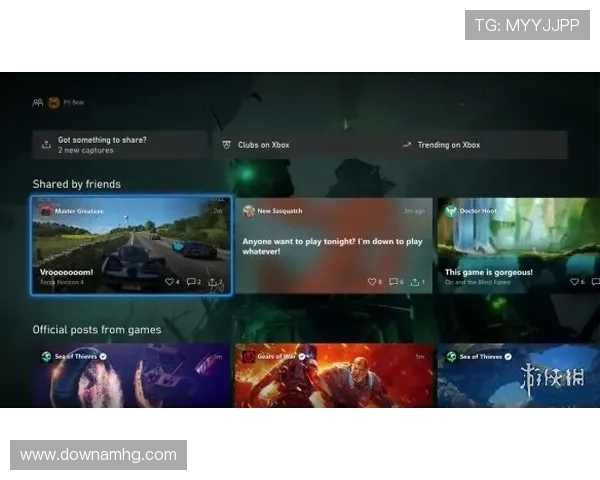This screenshot has height=480, width=600.
Task: Click the upload icon beside 'Got something to share?'
Action: [46, 145]
